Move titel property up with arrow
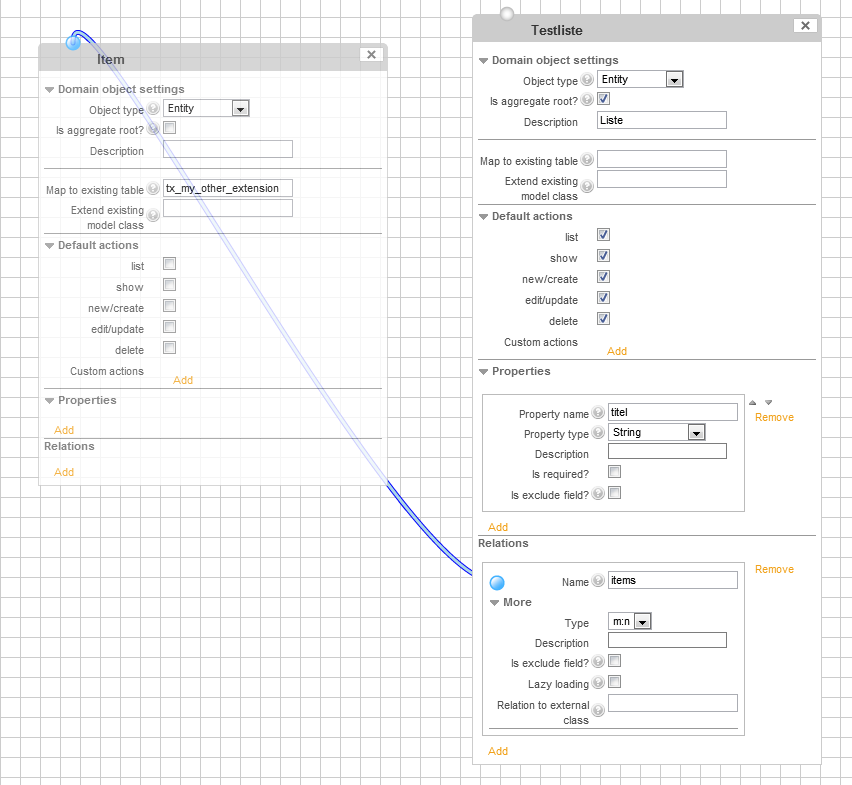The width and height of the screenshot is (852, 785). tap(753, 403)
